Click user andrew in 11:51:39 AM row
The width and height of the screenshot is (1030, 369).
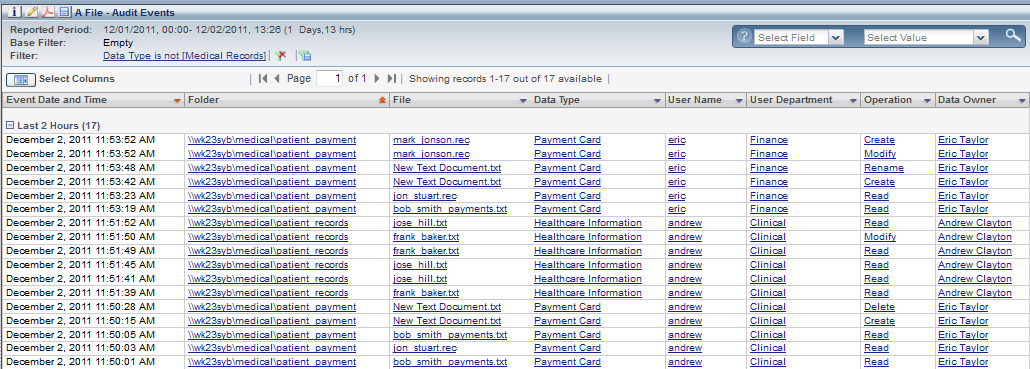(x=684, y=293)
